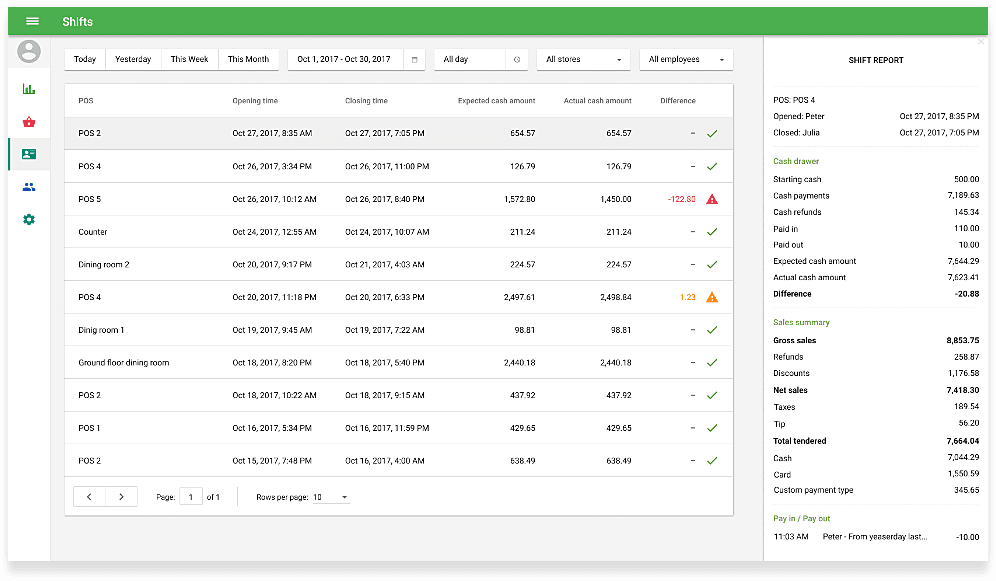Click the page number input field
The height and width of the screenshot is (581, 996).
[190, 497]
